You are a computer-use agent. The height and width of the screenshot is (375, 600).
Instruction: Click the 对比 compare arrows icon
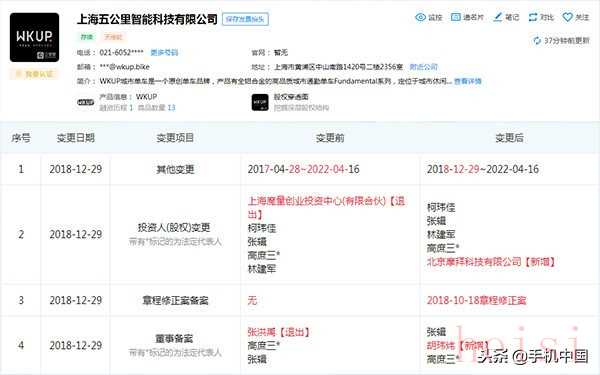pos(533,17)
